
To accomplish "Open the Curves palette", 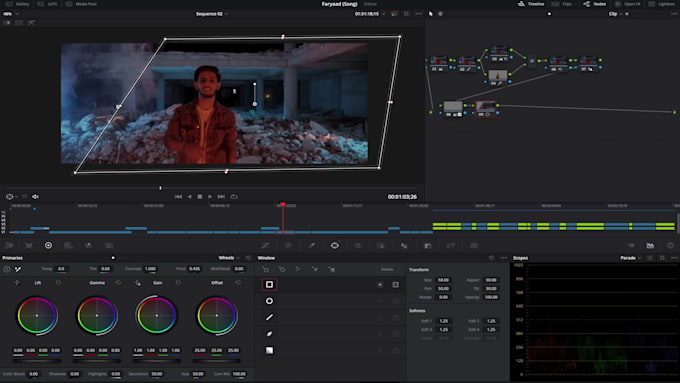I will pos(265,246).
